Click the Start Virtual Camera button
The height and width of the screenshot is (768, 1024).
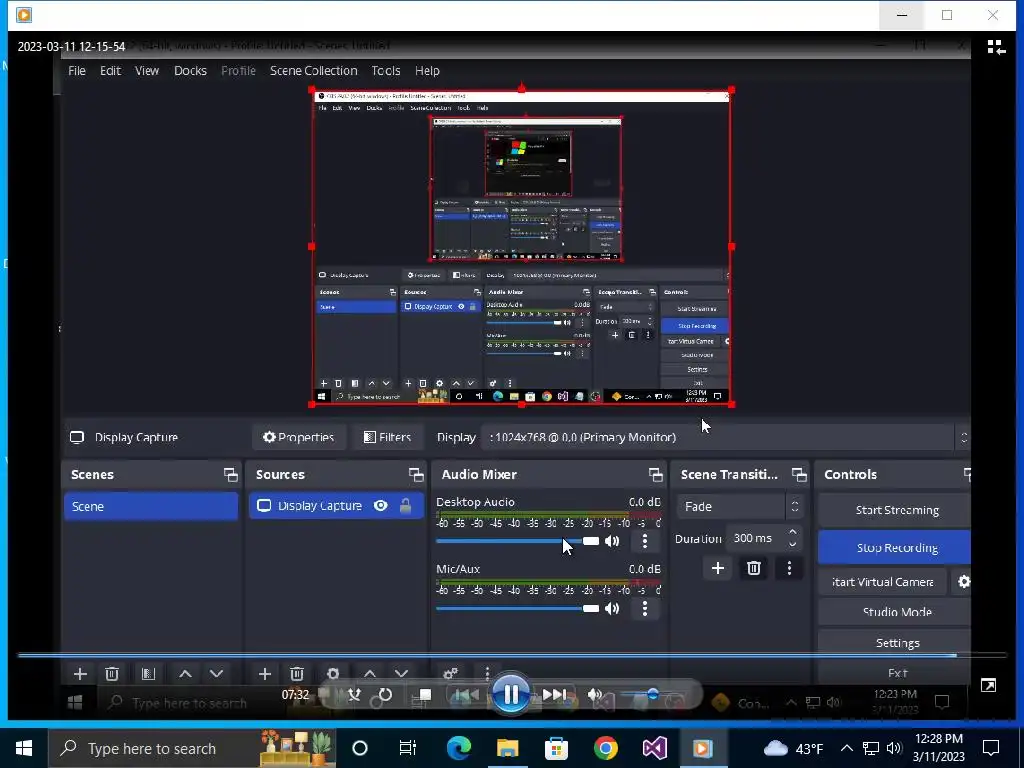(x=882, y=581)
